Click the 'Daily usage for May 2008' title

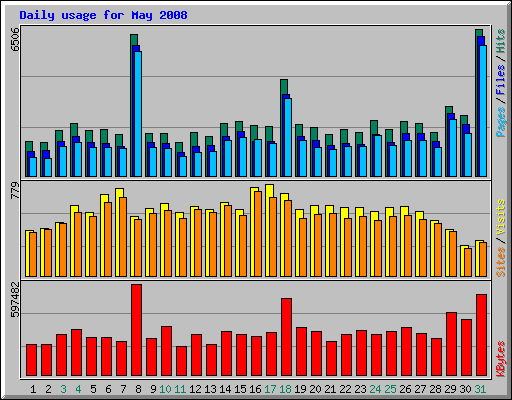(x=103, y=15)
